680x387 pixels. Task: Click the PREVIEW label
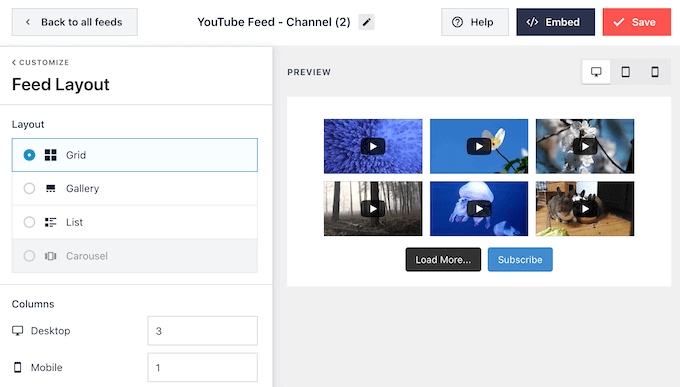pos(309,72)
